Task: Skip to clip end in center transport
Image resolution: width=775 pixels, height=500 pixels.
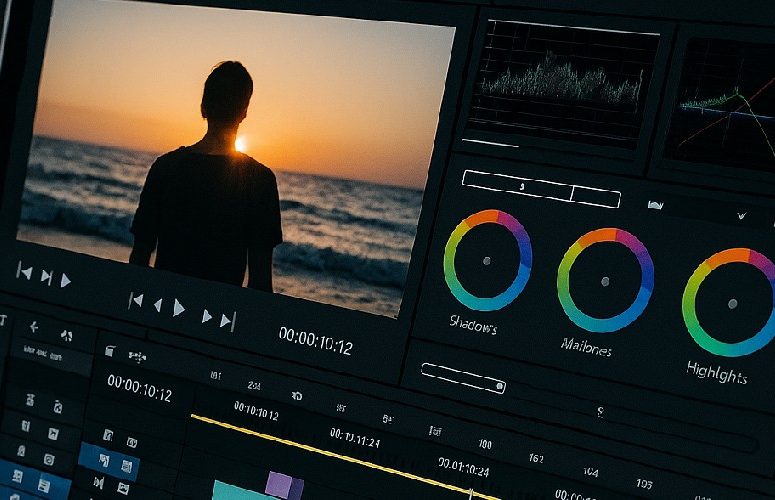Action: coord(227,322)
